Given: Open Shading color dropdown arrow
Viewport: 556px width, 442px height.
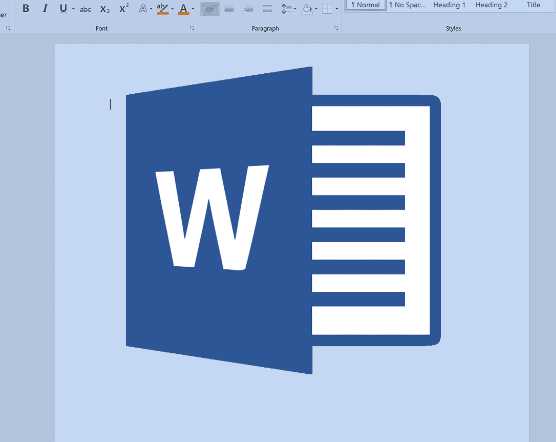Looking at the screenshot, I should pos(316,9).
